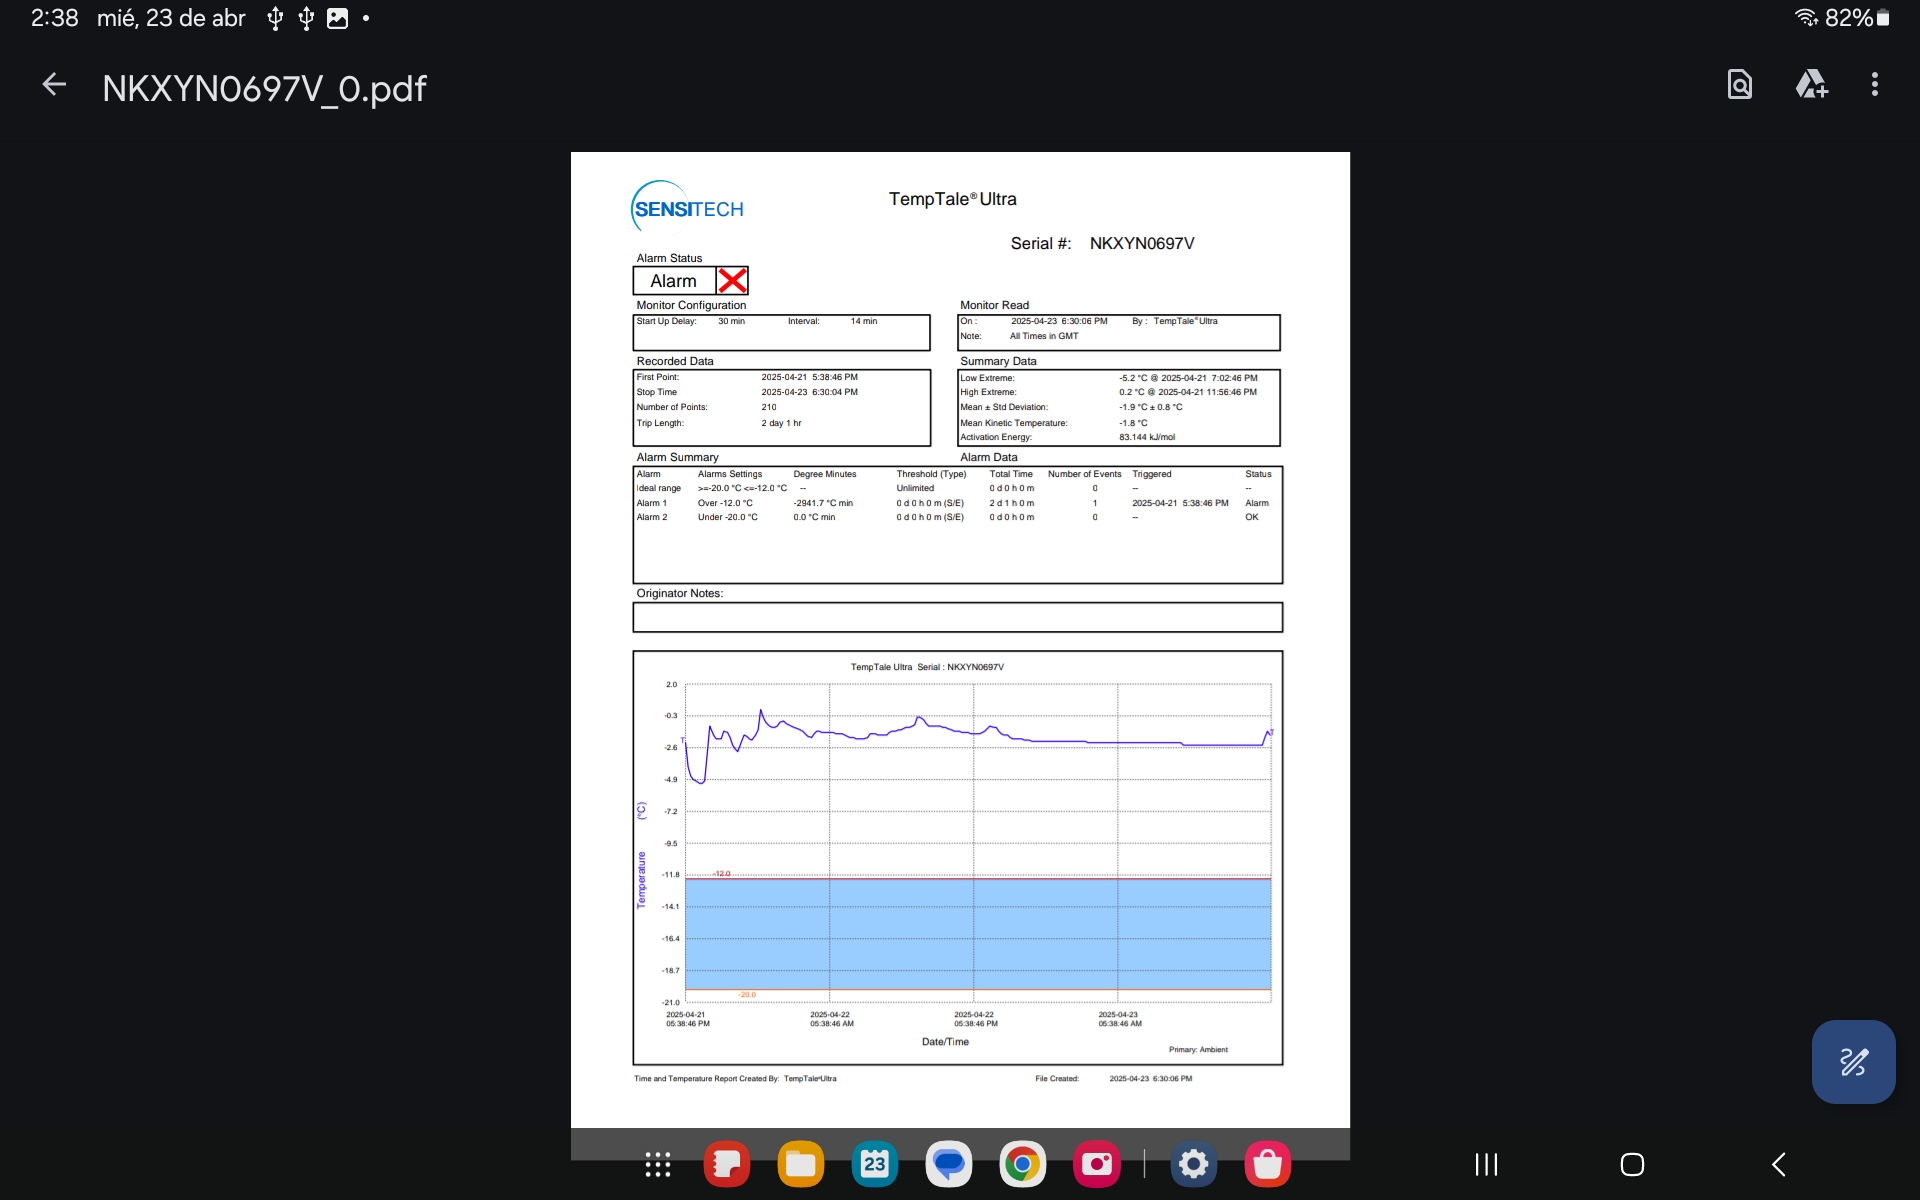Tap the Activation Energy 83.144 kJ/mol value
1920x1200 pixels.
(1147, 437)
